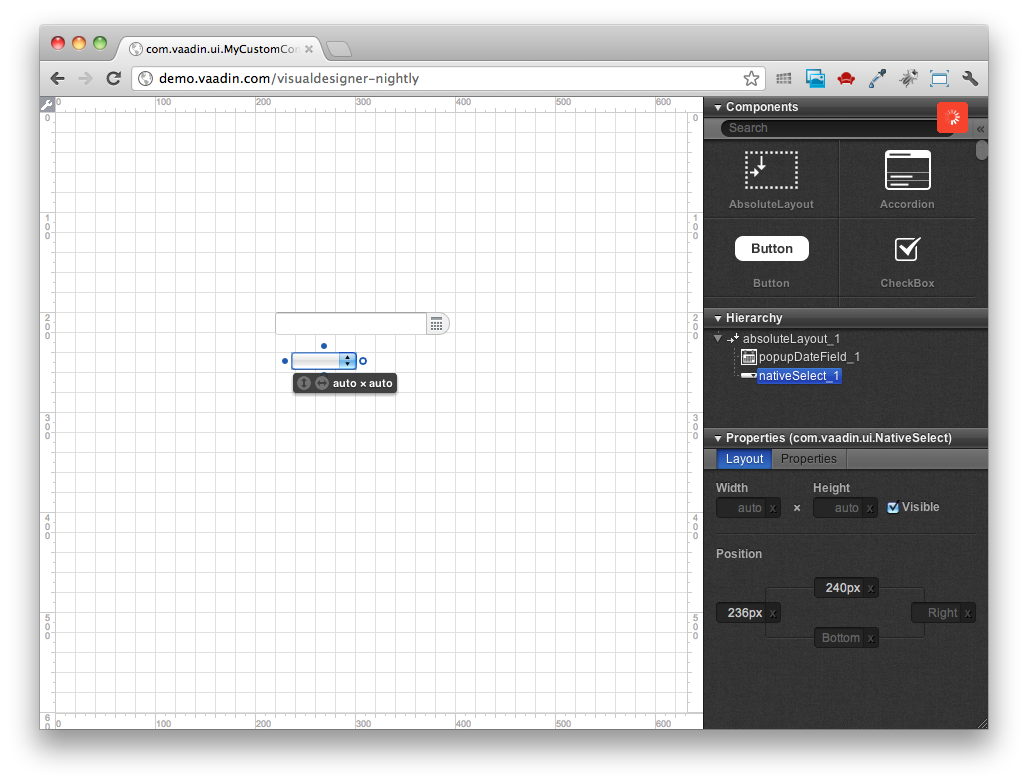Toggle height lock stepper on nativeSelect dimension badge
Image resolution: width=1028 pixels, height=784 pixels.
tap(303, 382)
